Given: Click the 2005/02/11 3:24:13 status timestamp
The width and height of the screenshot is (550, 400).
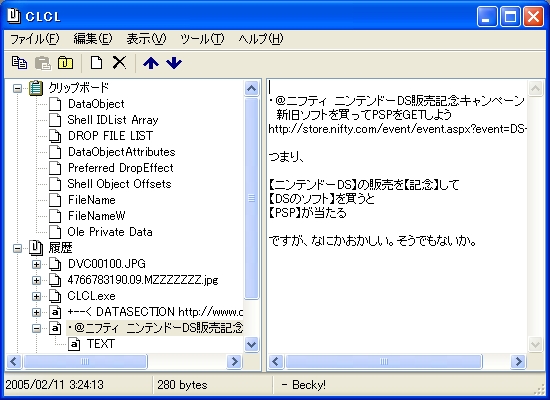Looking at the screenshot, I should (55, 385).
